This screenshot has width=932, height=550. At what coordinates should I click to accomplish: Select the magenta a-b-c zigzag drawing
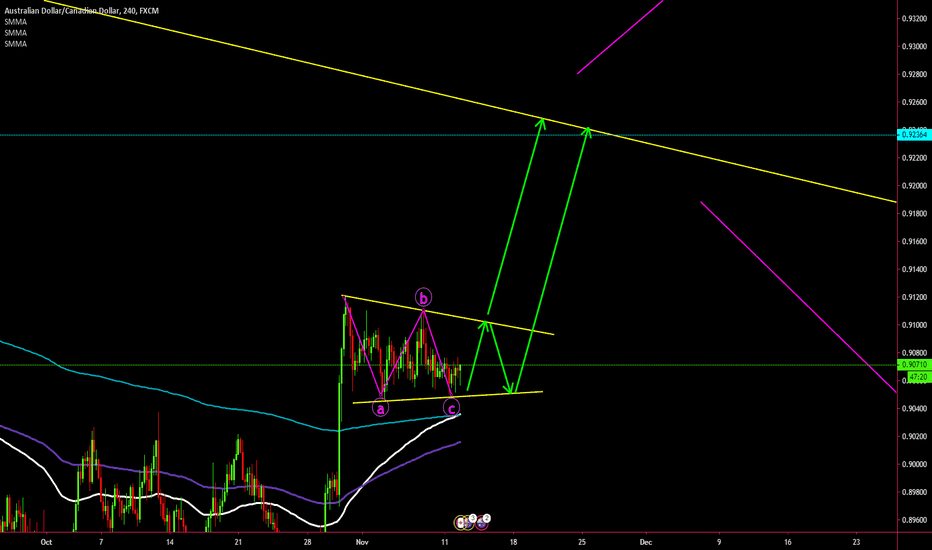click(x=401, y=353)
